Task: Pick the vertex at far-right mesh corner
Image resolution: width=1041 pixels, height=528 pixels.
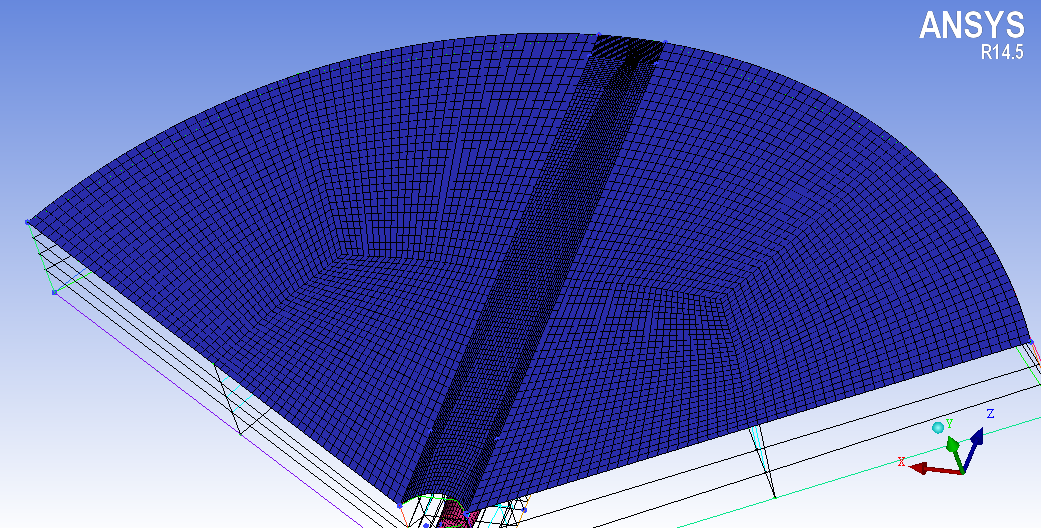Action: [x=1028, y=344]
